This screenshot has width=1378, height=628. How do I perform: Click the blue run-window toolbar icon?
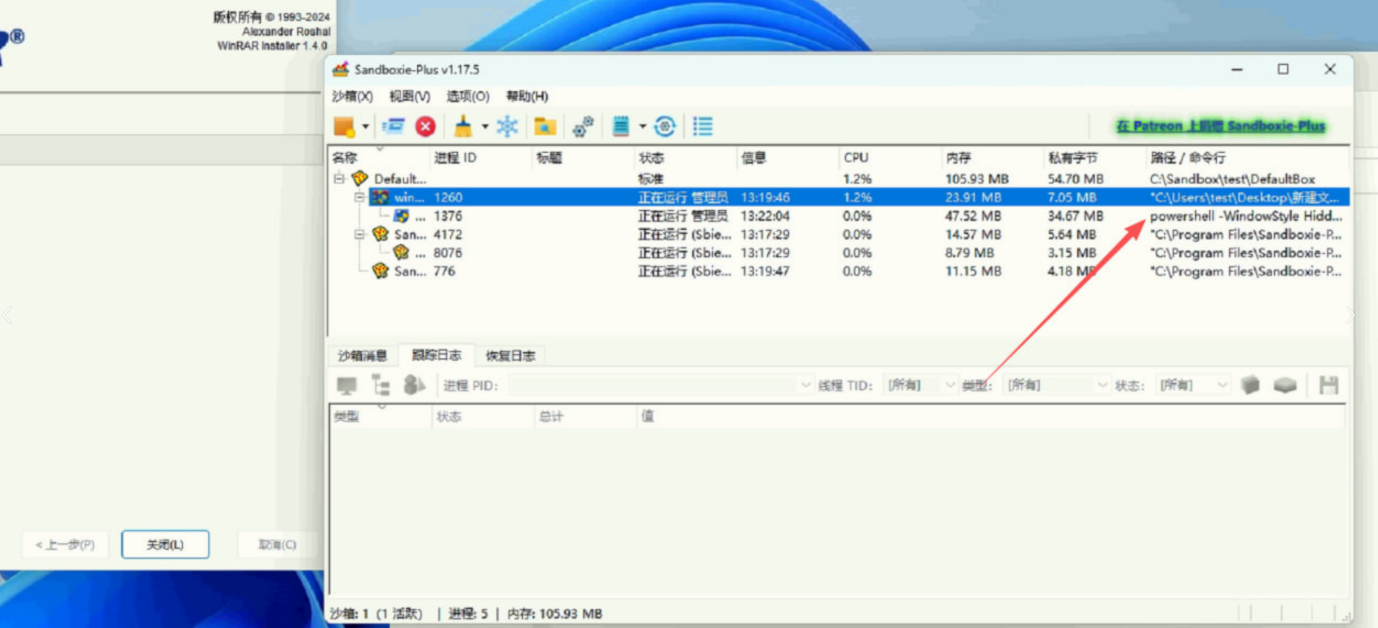(394, 126)
